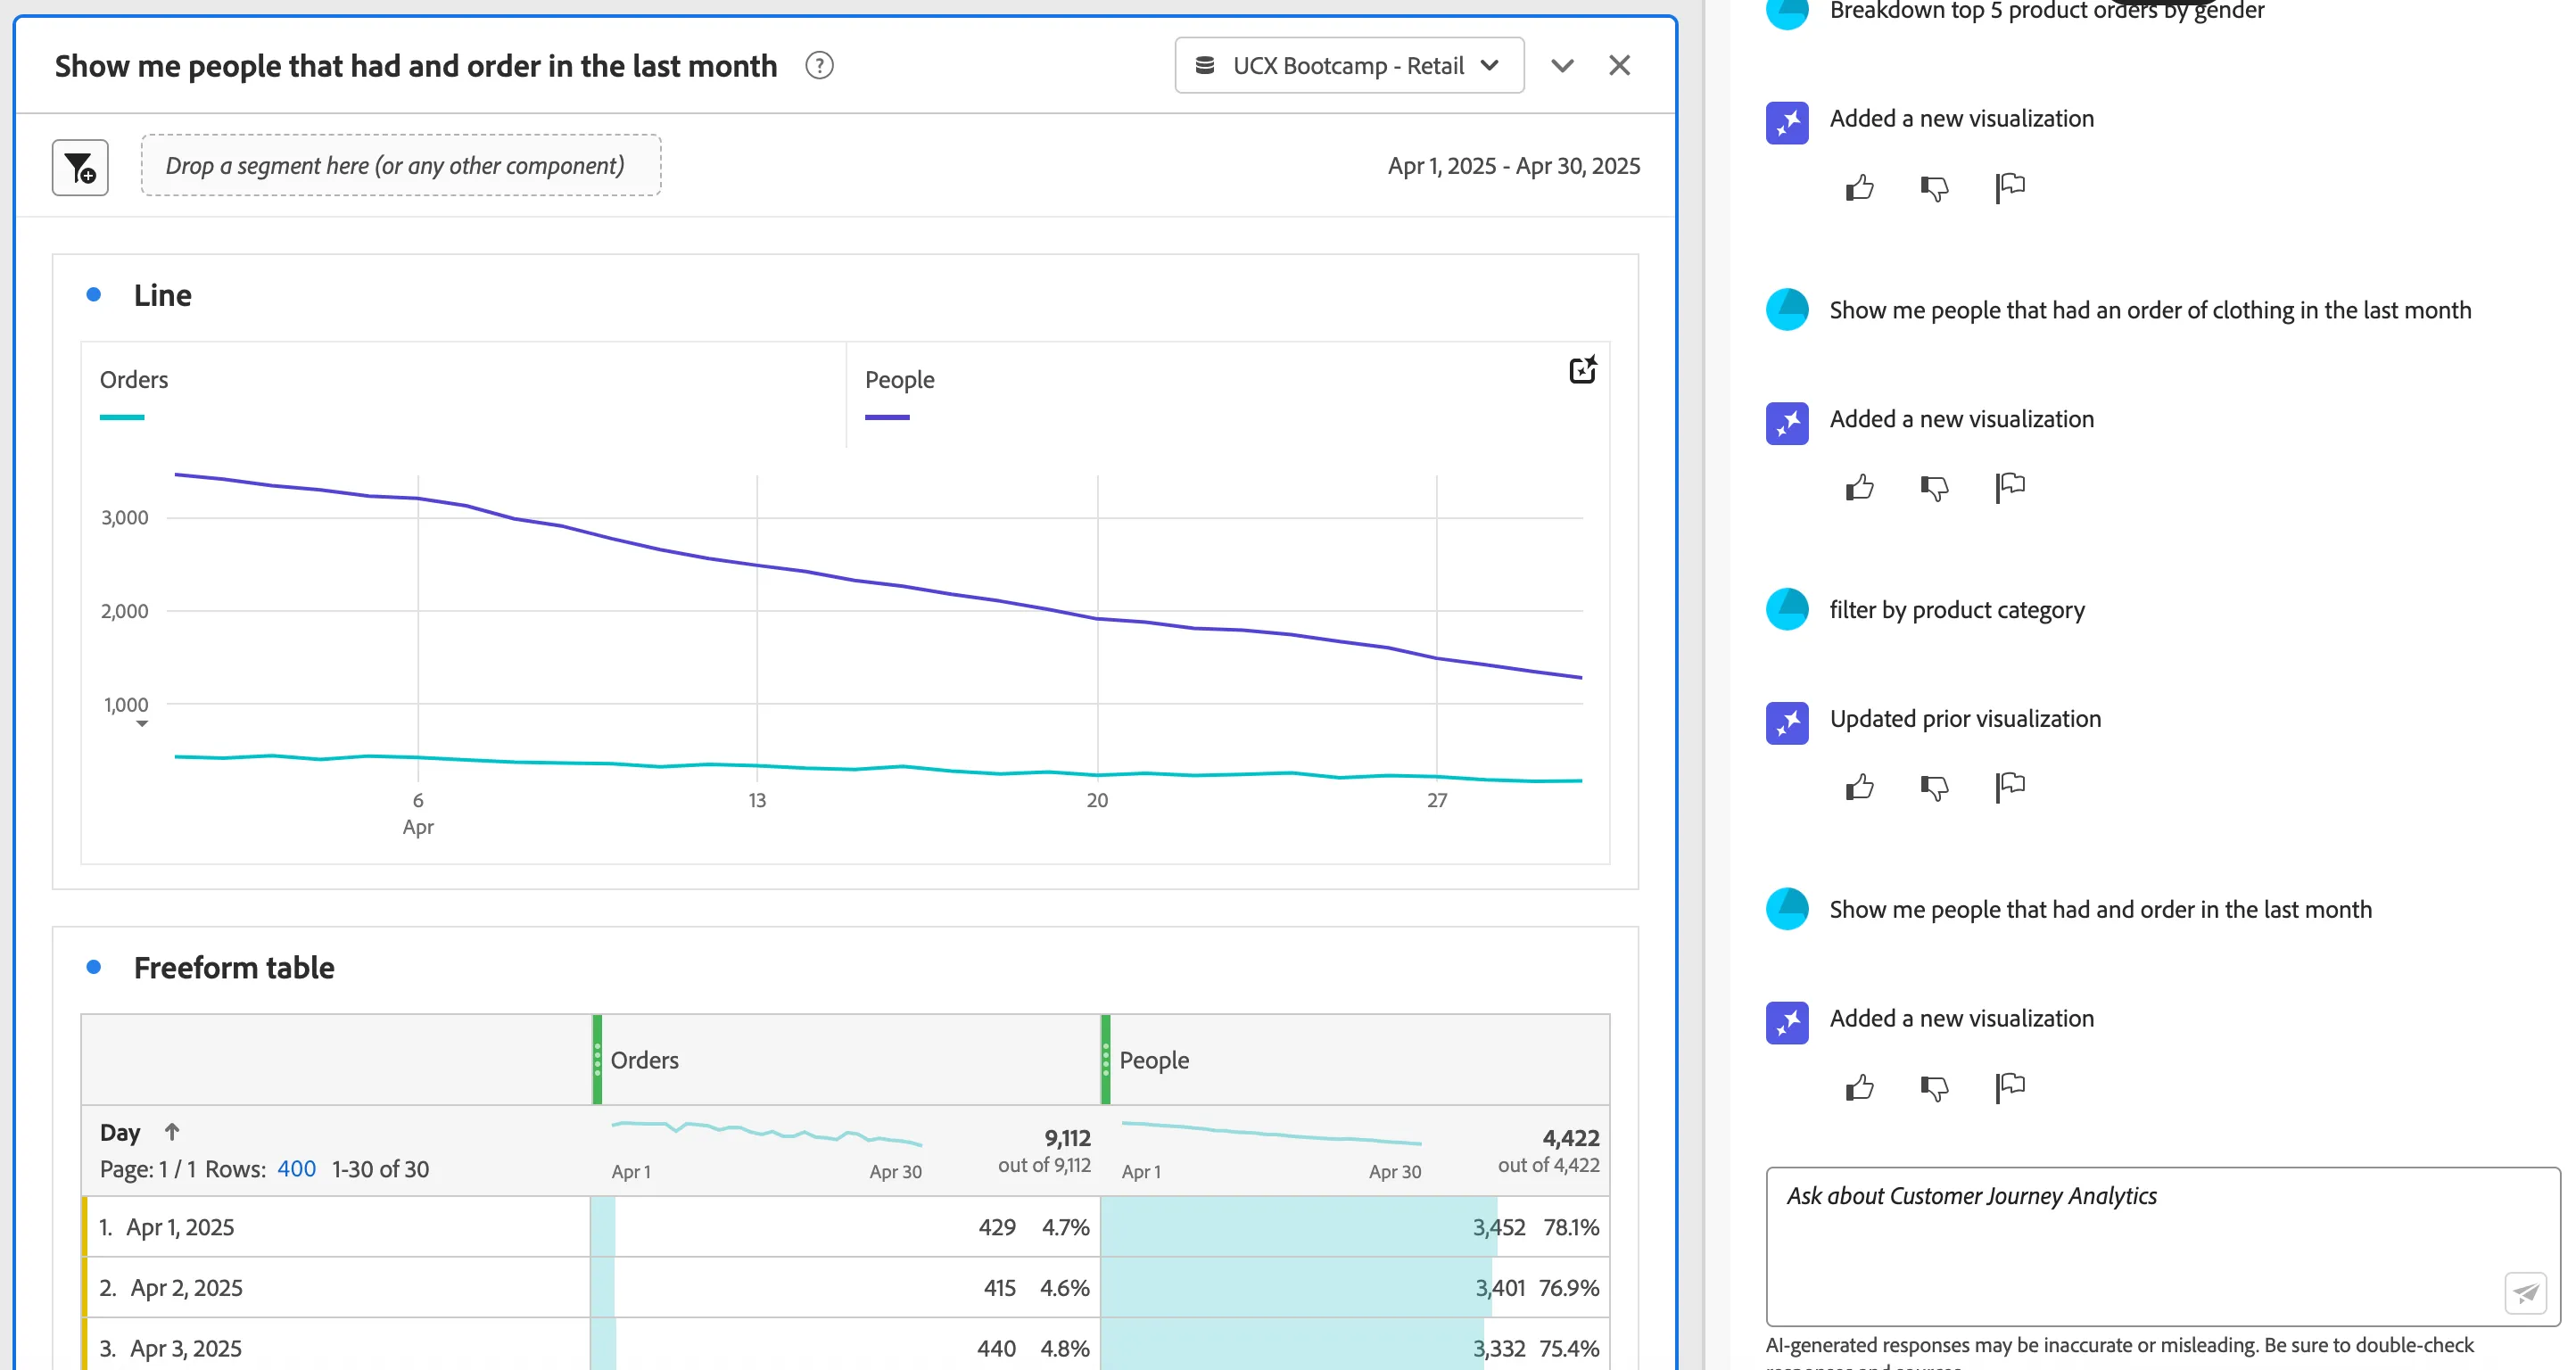
Task: Collapse the panel with the chevron
Action: click(1562, 66)
